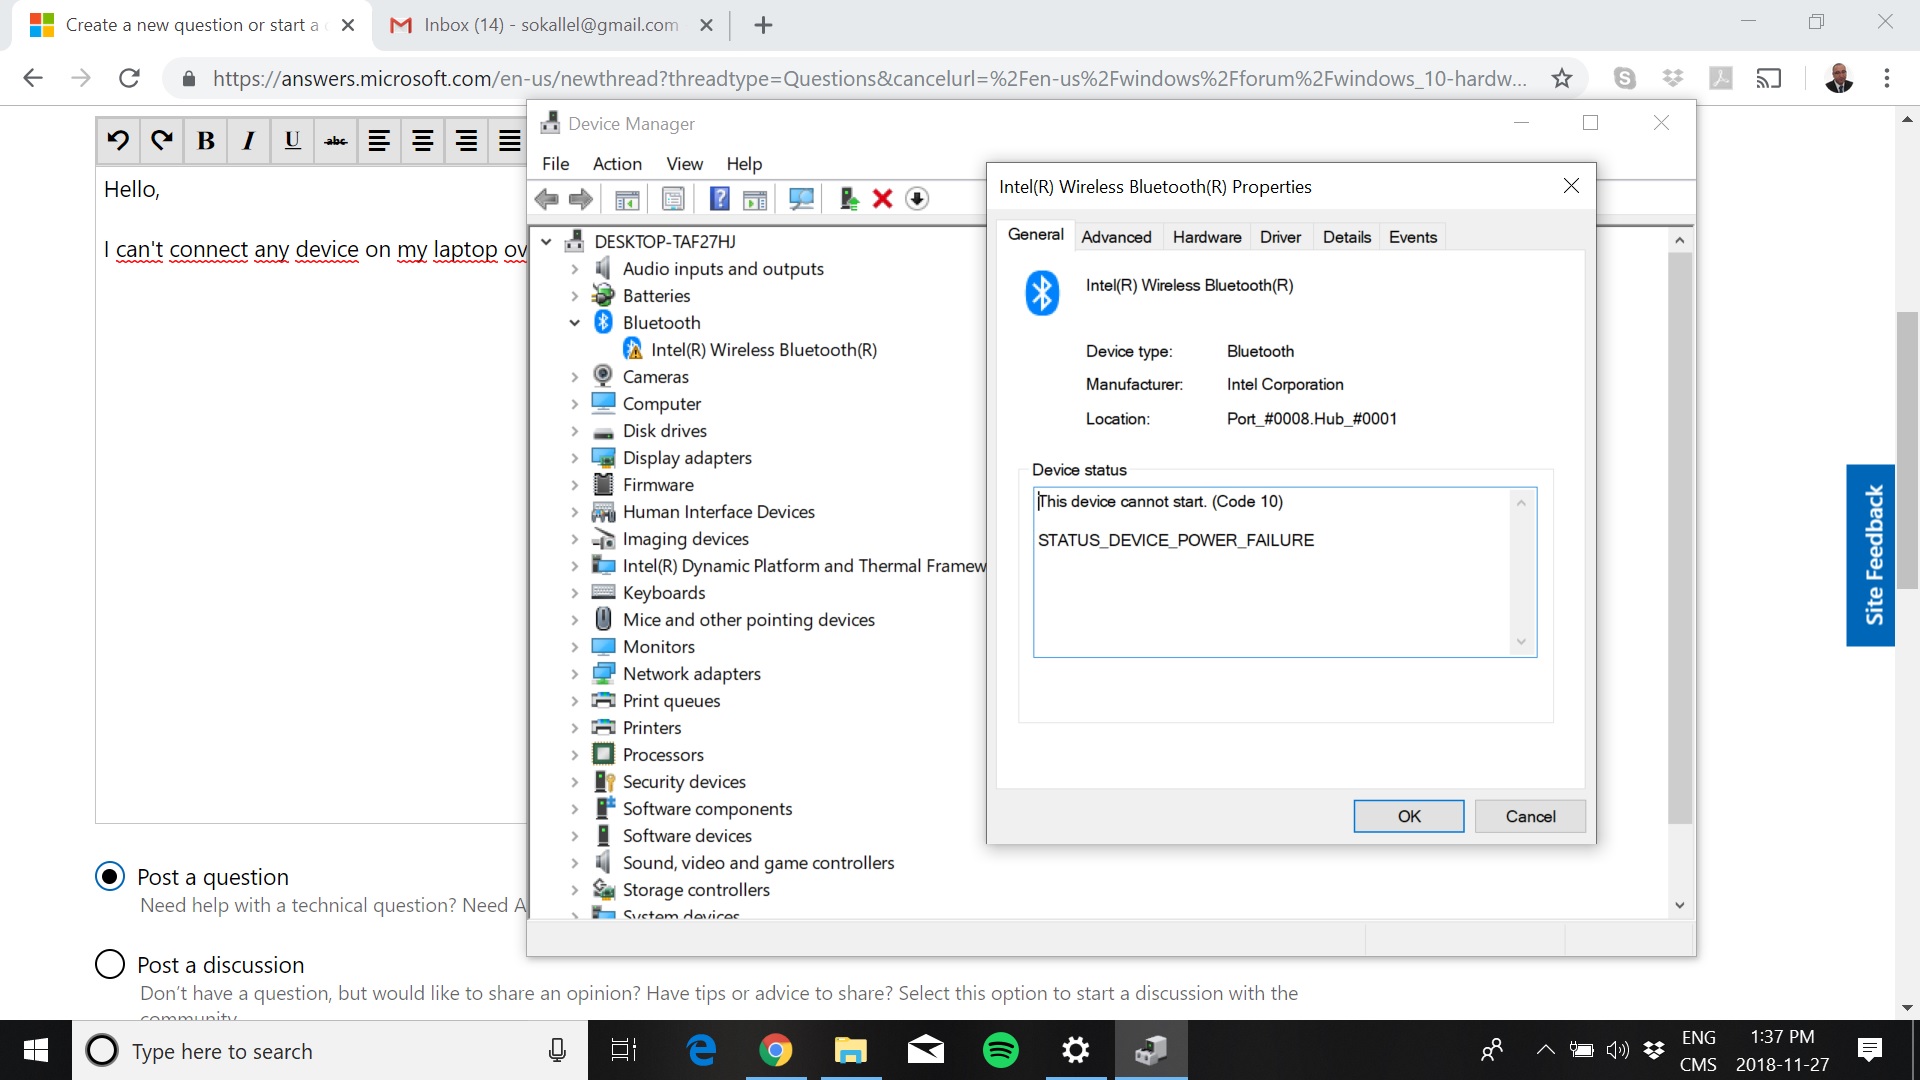Click the Update device driver icon

tap(848, 199)
